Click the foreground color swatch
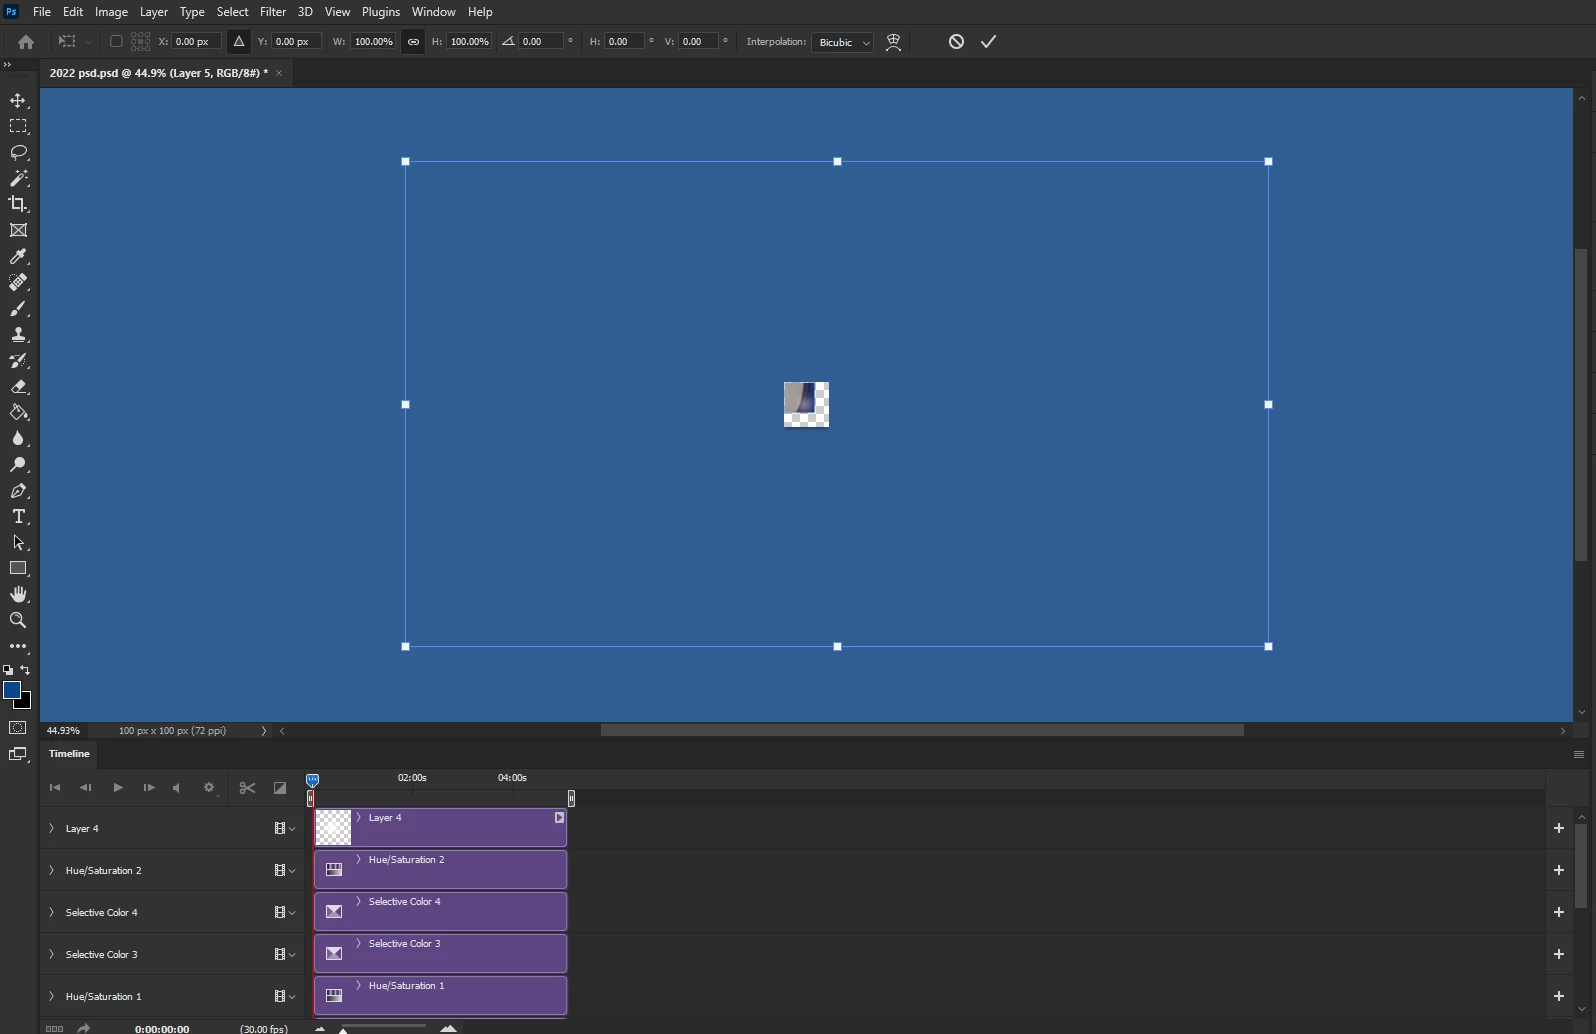 [x=12, y=690]
